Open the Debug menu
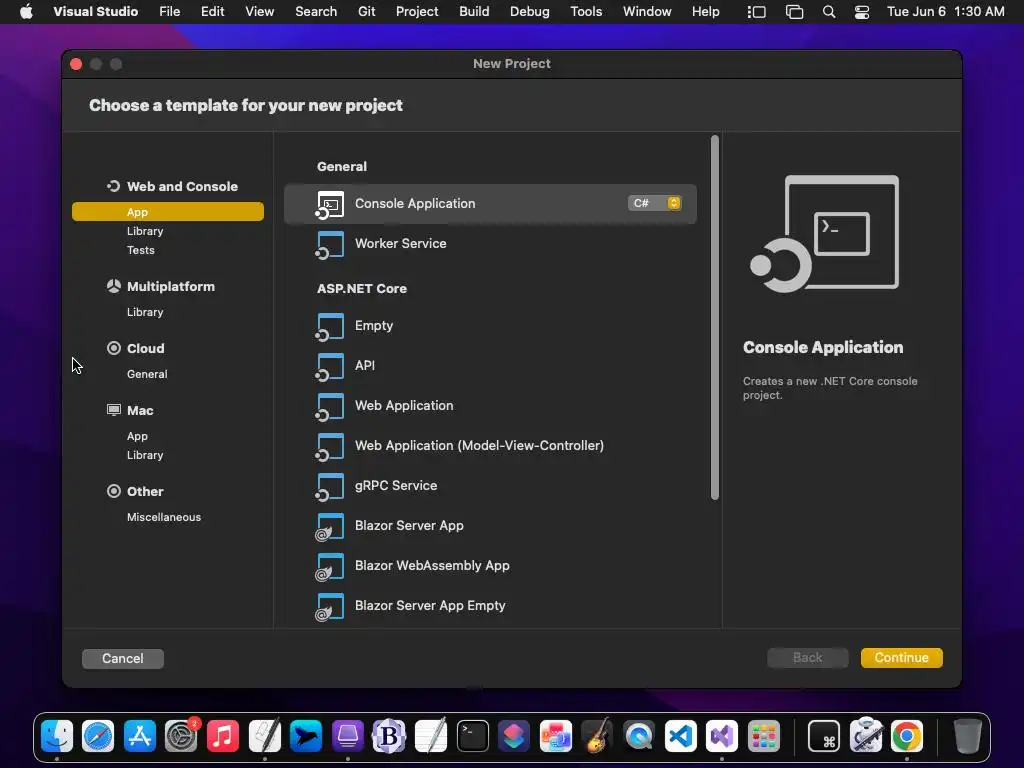The height and width of the screenshot is (768, 1024). point(530,12)
